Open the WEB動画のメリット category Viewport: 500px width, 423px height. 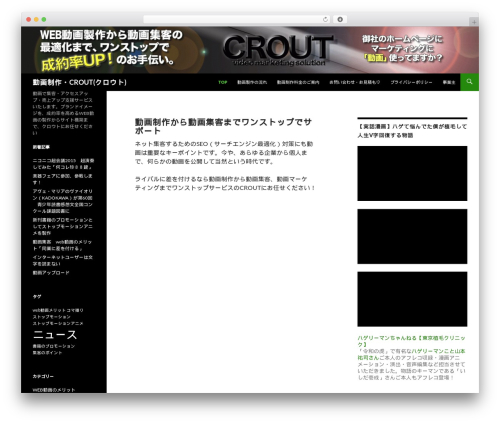click(x=54, y=390)
